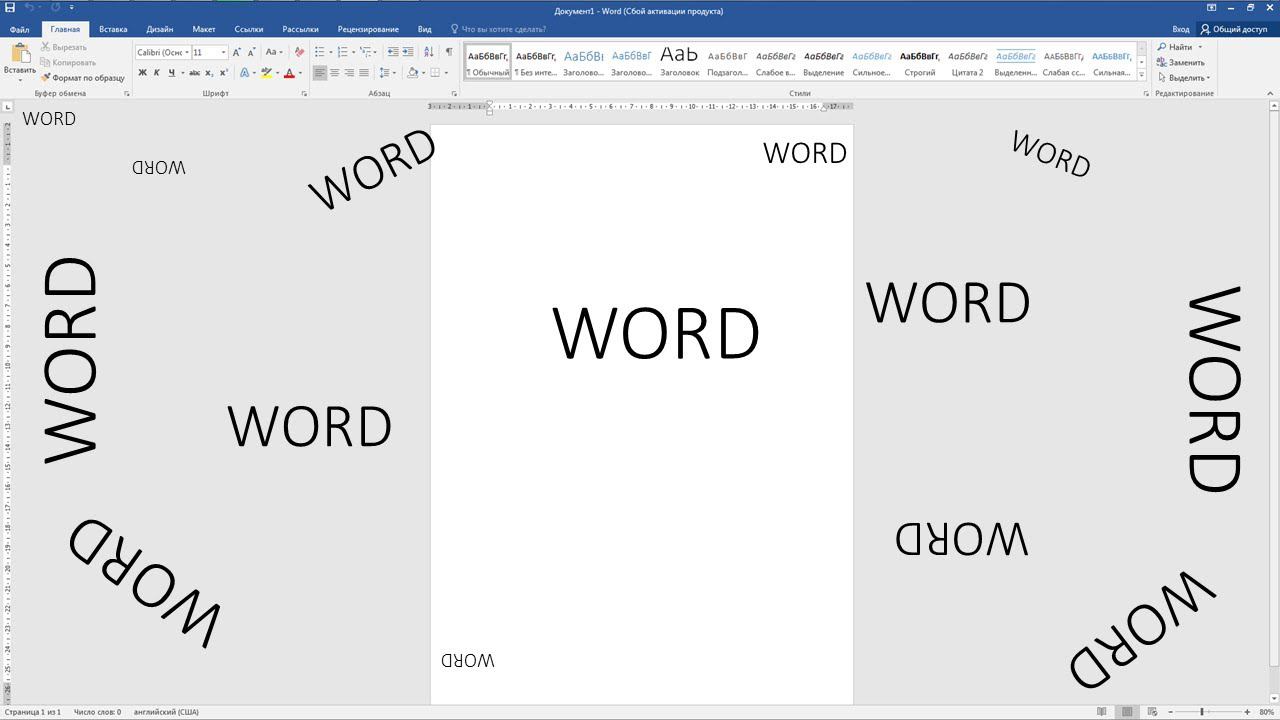Apply strikethrough formatting (abc)
The height and width of the screenshot is (720, 1280).
click(194, 73)
